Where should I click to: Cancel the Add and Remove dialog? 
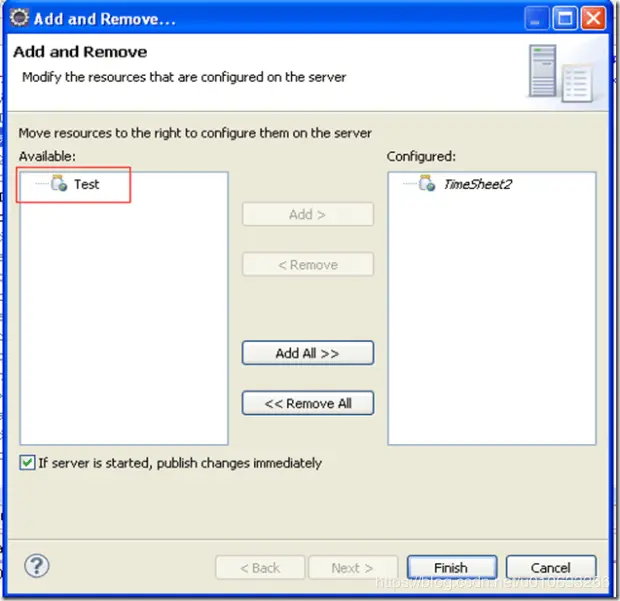[551, 568]
